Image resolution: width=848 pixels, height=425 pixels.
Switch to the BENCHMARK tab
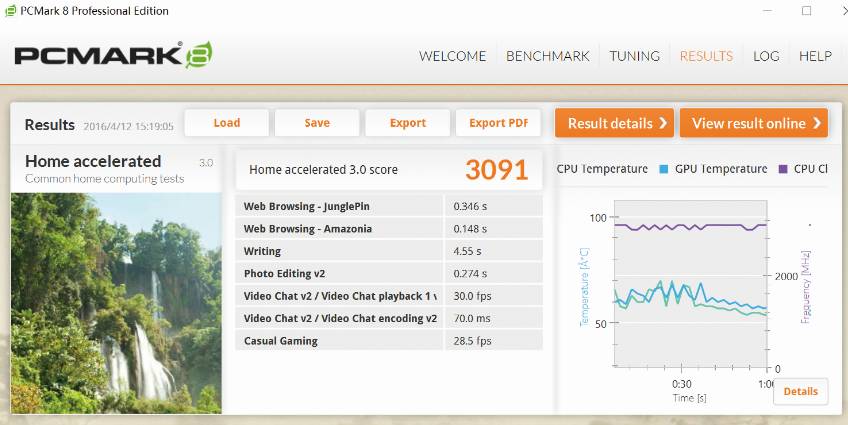coord(547,56)
